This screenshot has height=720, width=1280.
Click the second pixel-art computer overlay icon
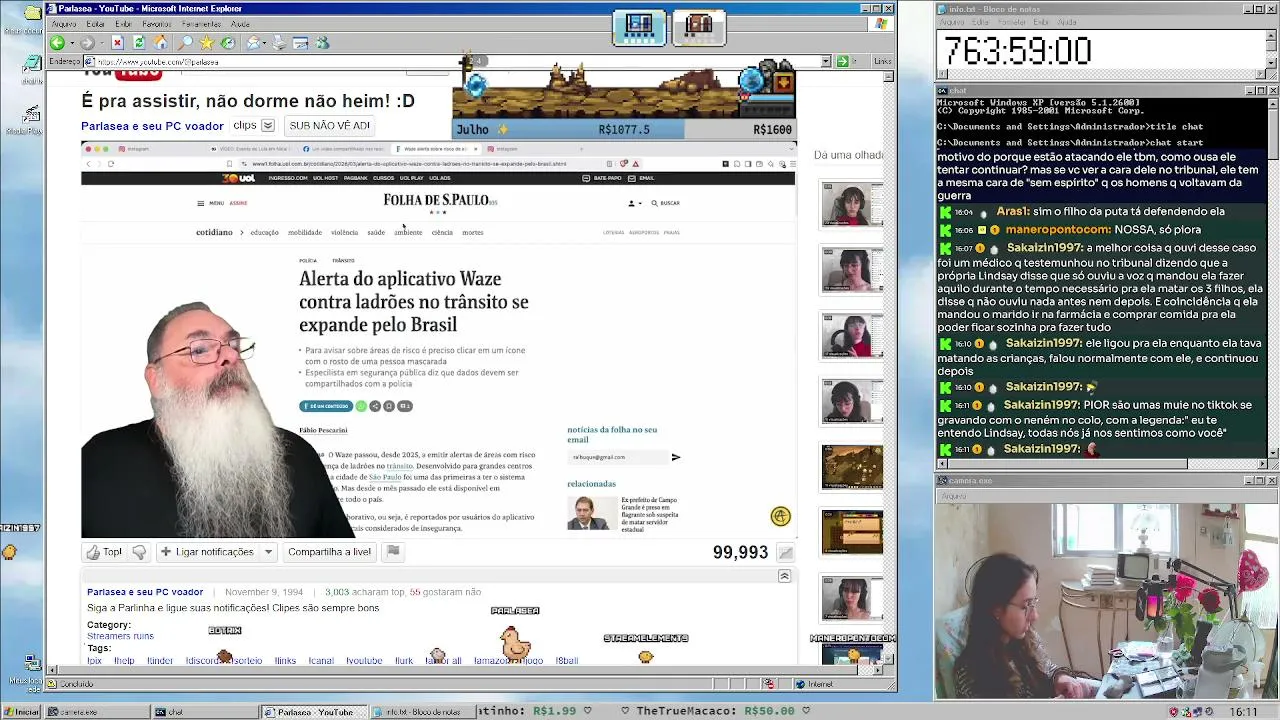click(x=699, y=27)
